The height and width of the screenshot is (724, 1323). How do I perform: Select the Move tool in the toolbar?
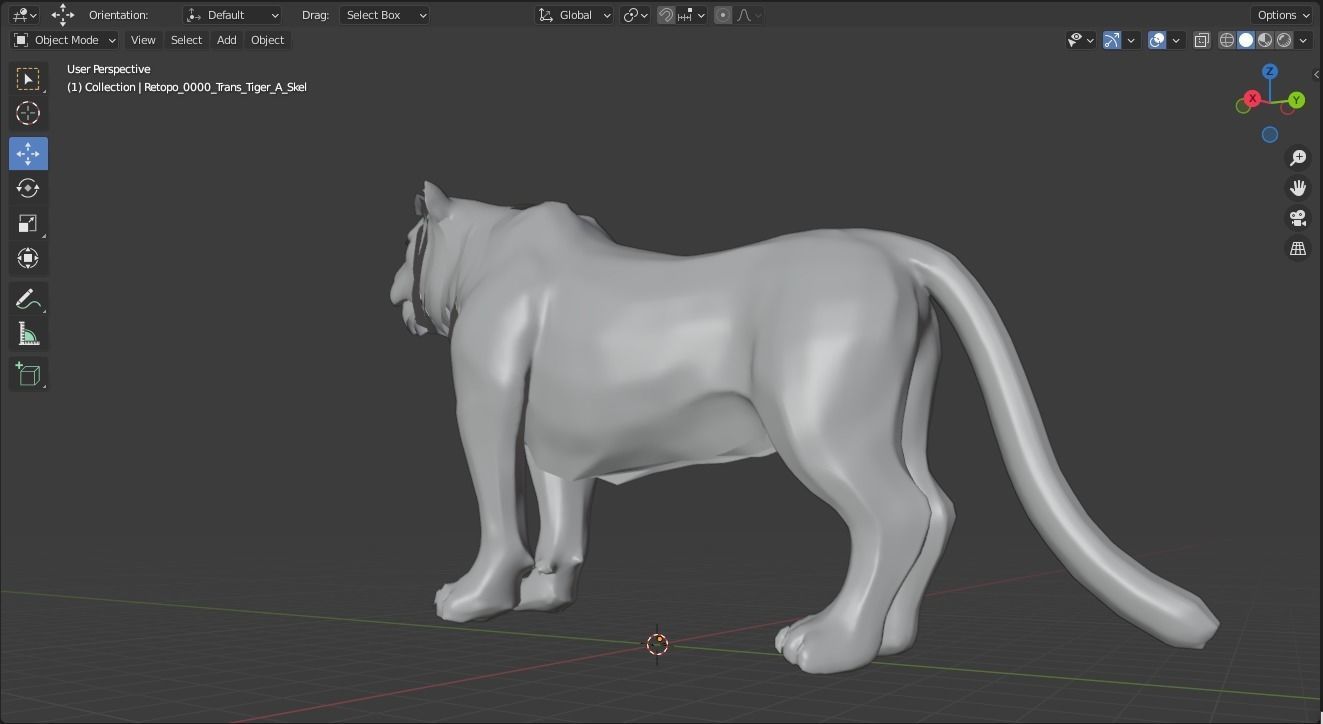[28, 153]
